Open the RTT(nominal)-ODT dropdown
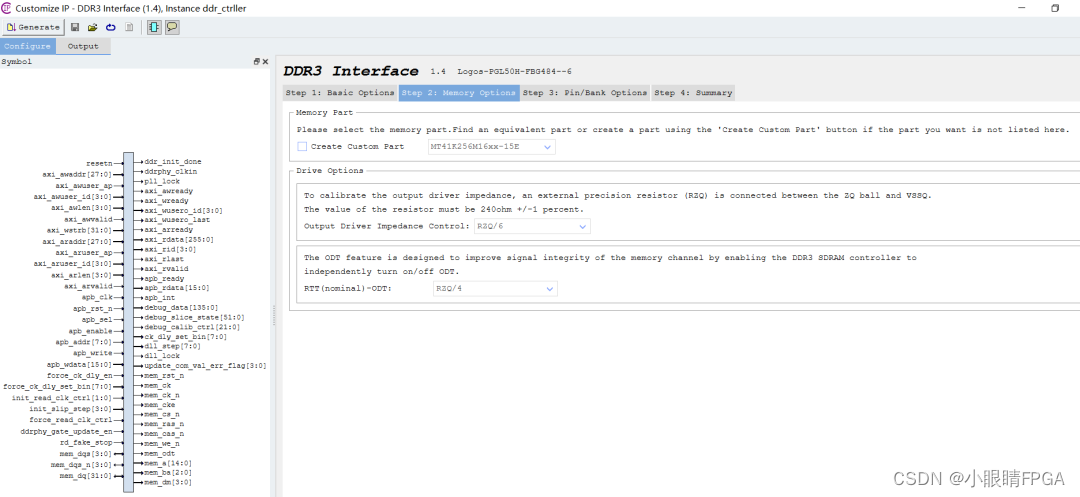Viewport: 1080px width, 497px height. [x=495, y=288]
